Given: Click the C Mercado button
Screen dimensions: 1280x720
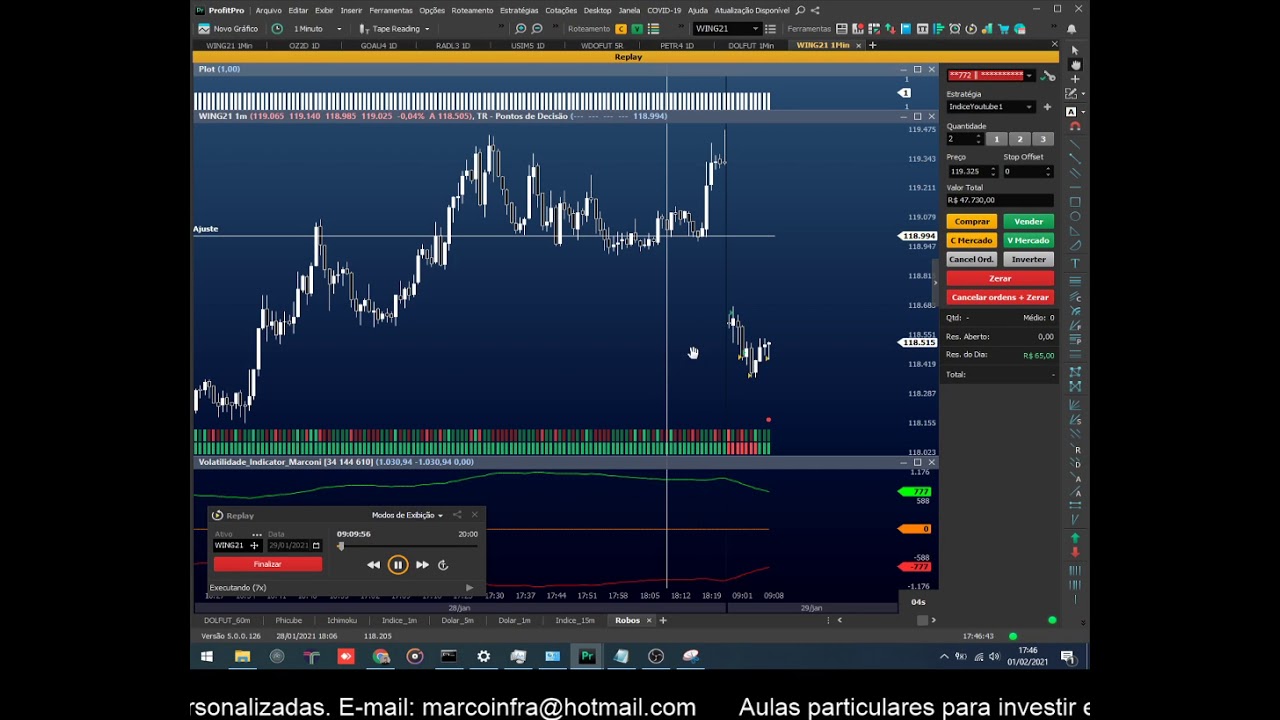Looking at the screenshot, I should (x=972, y=241).
